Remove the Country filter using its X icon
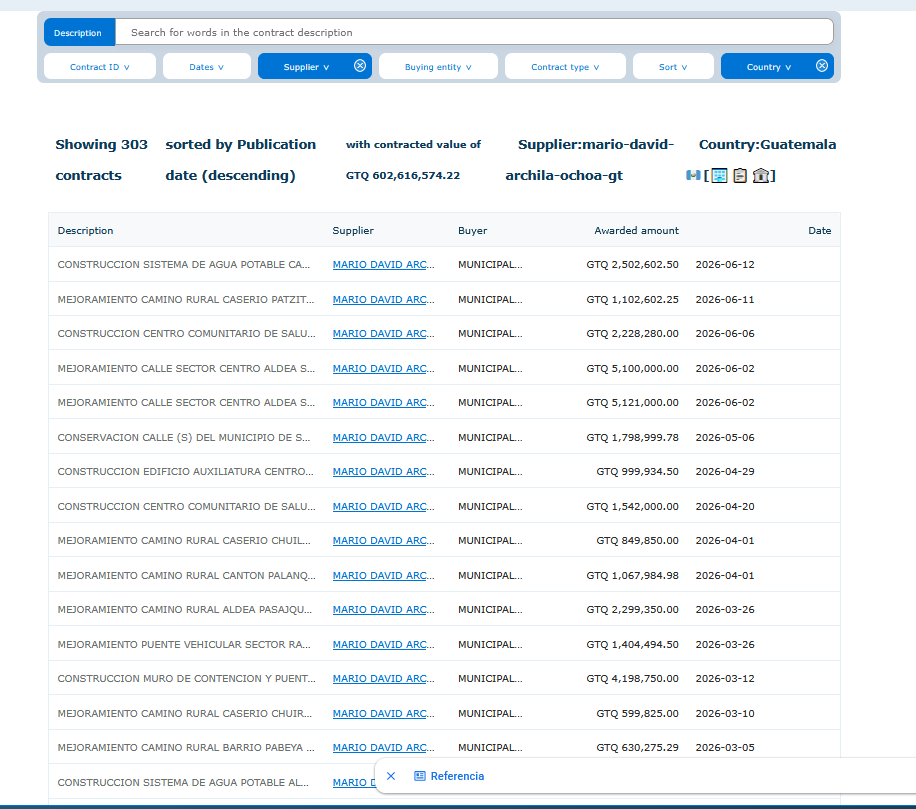 (x=822, y=66)
